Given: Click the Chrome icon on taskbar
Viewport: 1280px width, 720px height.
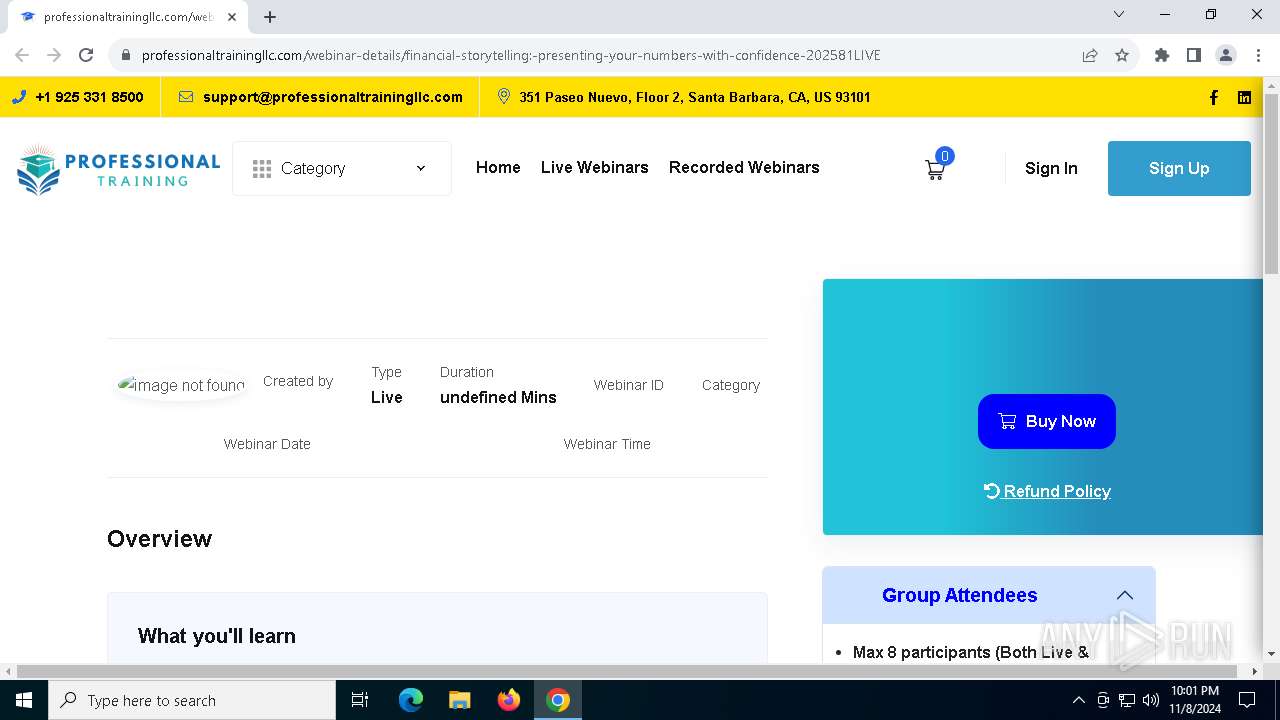Looking at the screenshot, I should coord(558,700).
